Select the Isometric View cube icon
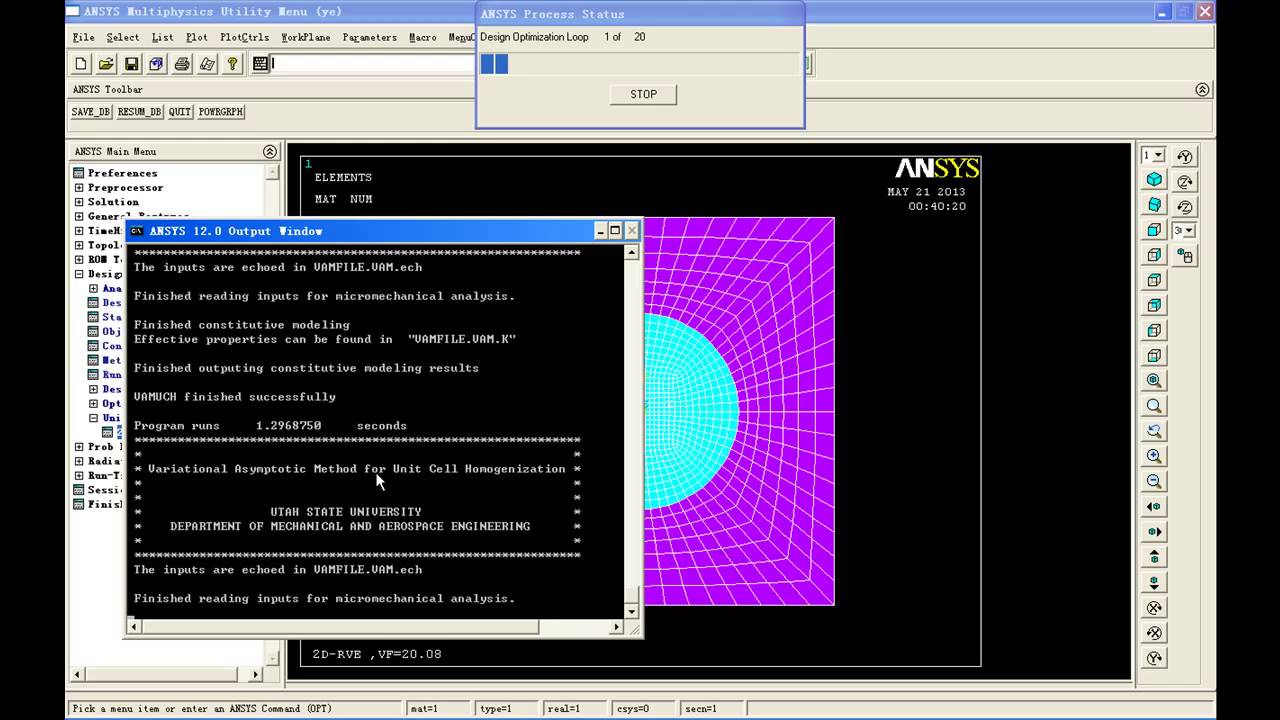Screen dimensions: 1280x720 [x=1154, y=180]
